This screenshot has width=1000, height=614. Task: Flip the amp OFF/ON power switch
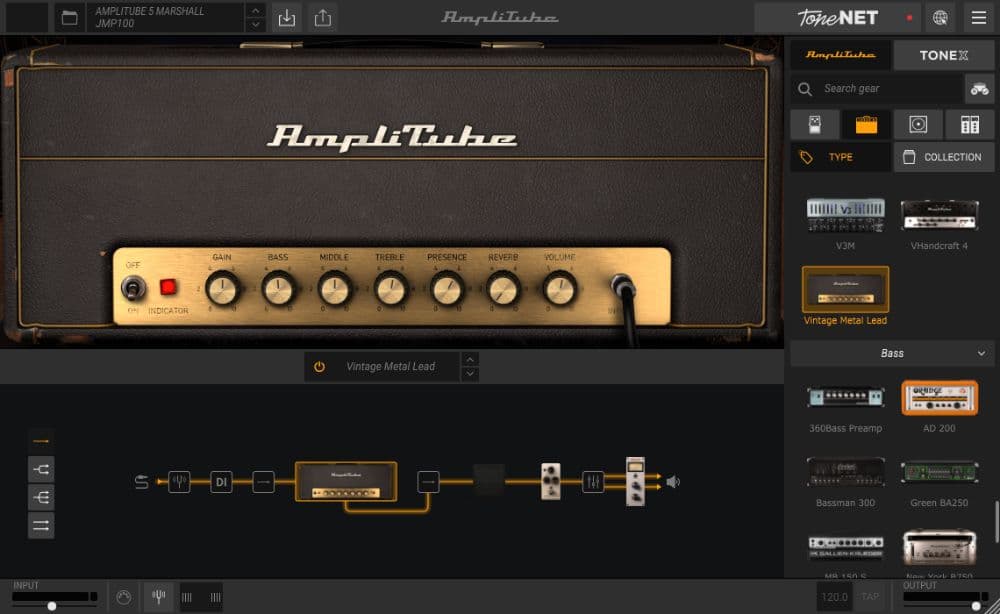133,288
